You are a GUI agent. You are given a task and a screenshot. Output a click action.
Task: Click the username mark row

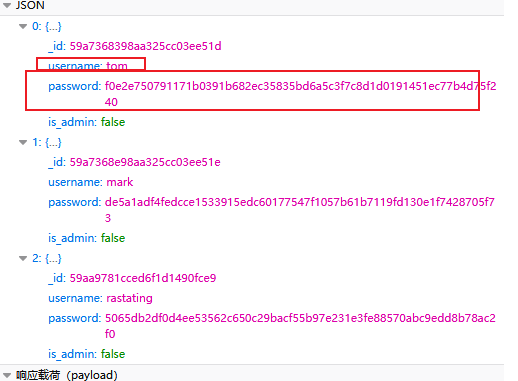(91, 182)
